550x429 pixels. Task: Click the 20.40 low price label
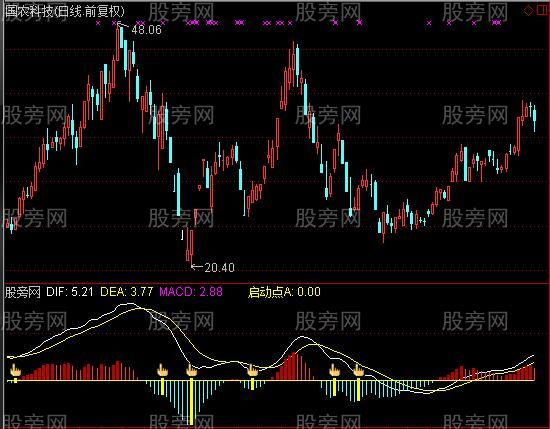(x=220, y=268)
